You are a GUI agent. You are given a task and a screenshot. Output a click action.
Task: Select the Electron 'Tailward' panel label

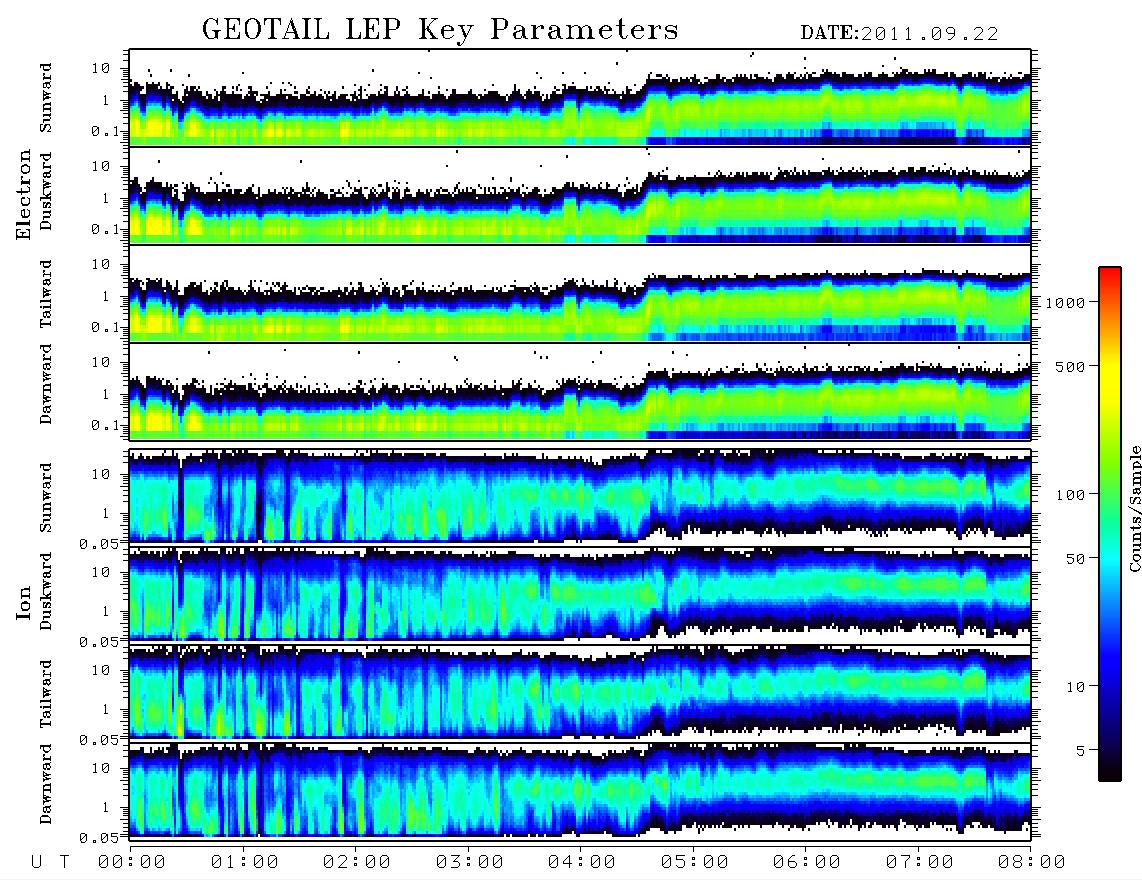point(46,293)
